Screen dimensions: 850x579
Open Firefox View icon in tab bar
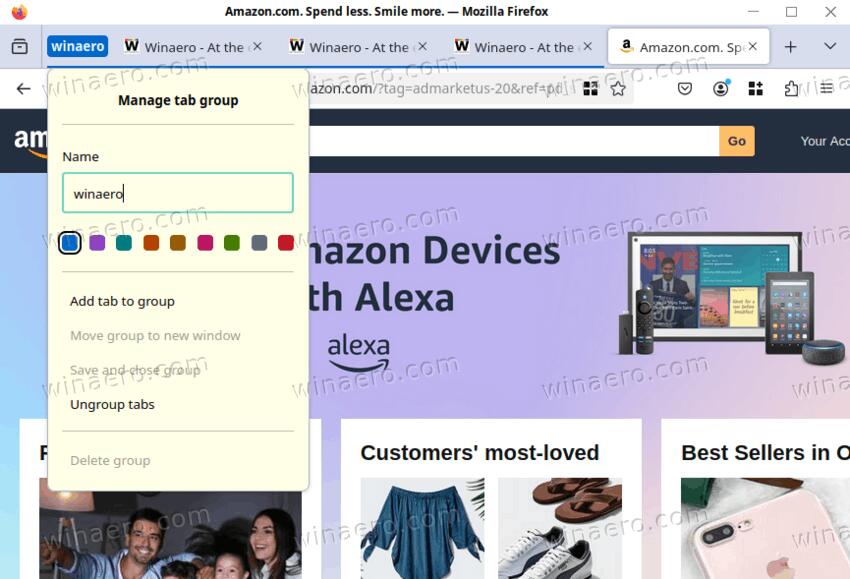20,47
